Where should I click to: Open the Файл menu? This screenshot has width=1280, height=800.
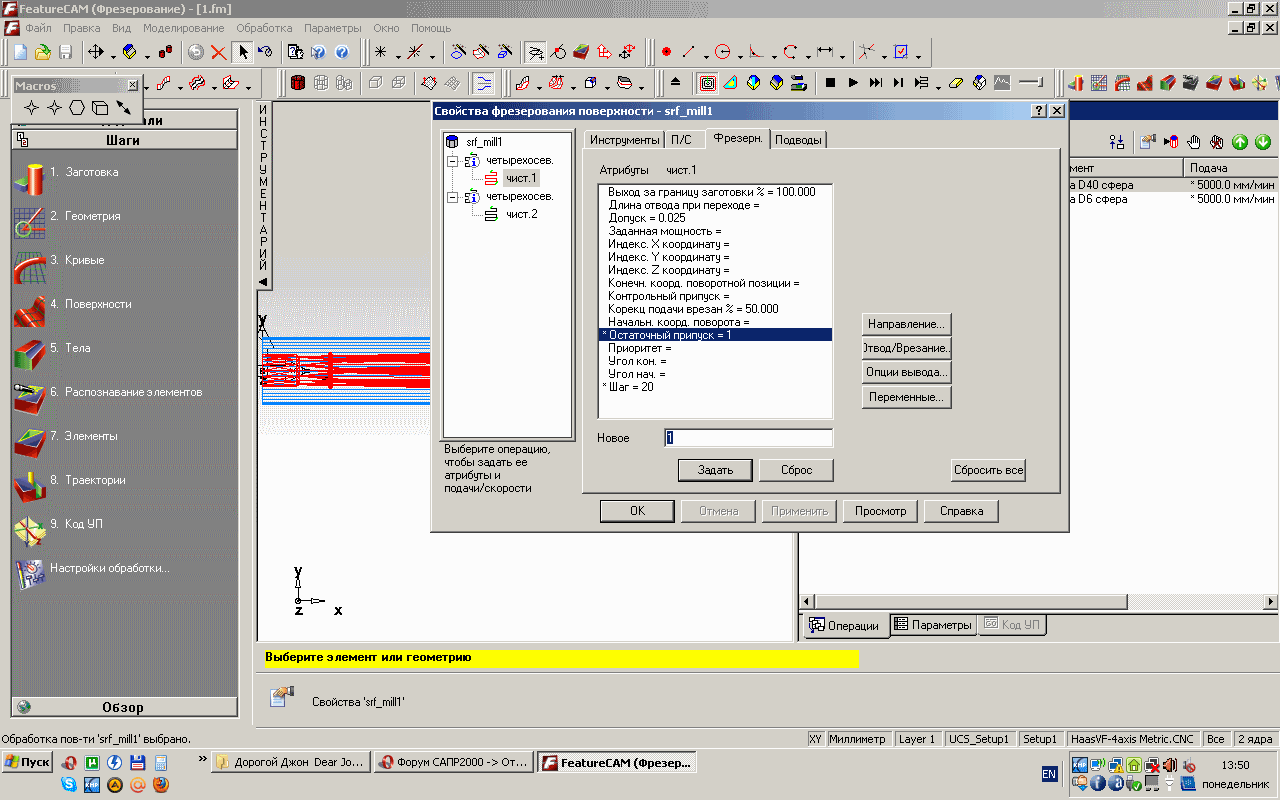click(x=38, y=28)
